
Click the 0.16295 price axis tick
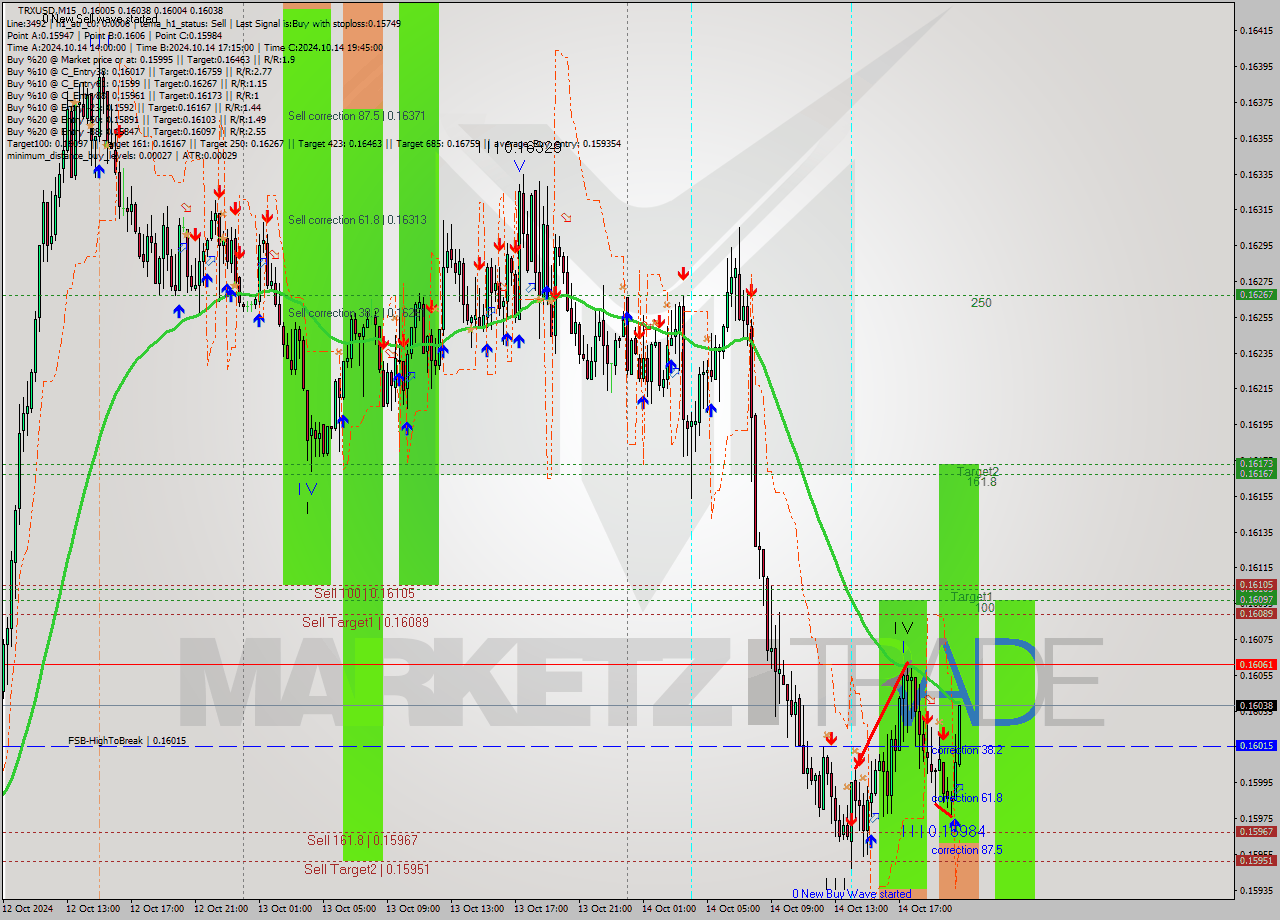coord(1256,245)
